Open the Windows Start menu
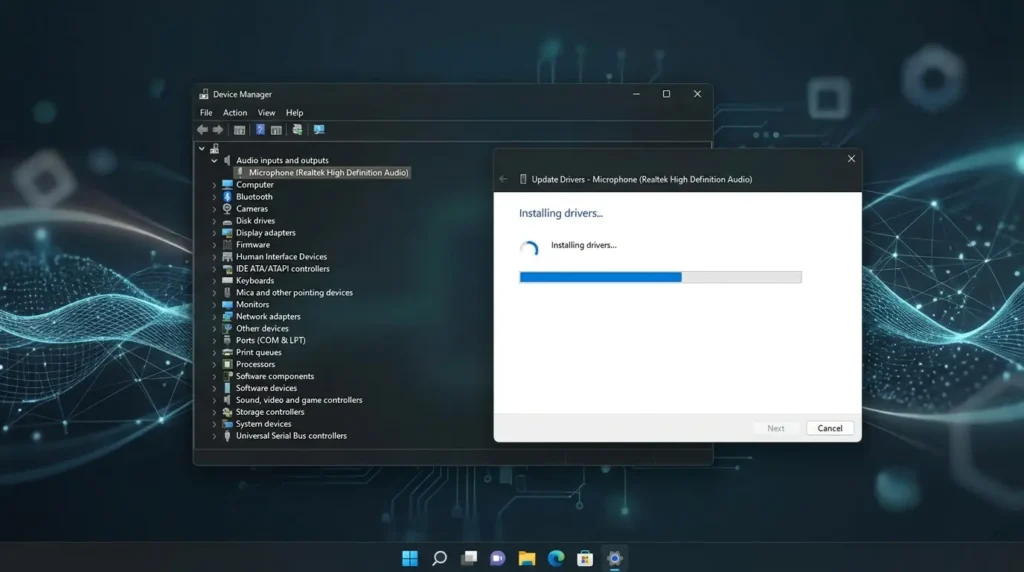This screenshot has height=572, width=1024. tap(409, 558)
